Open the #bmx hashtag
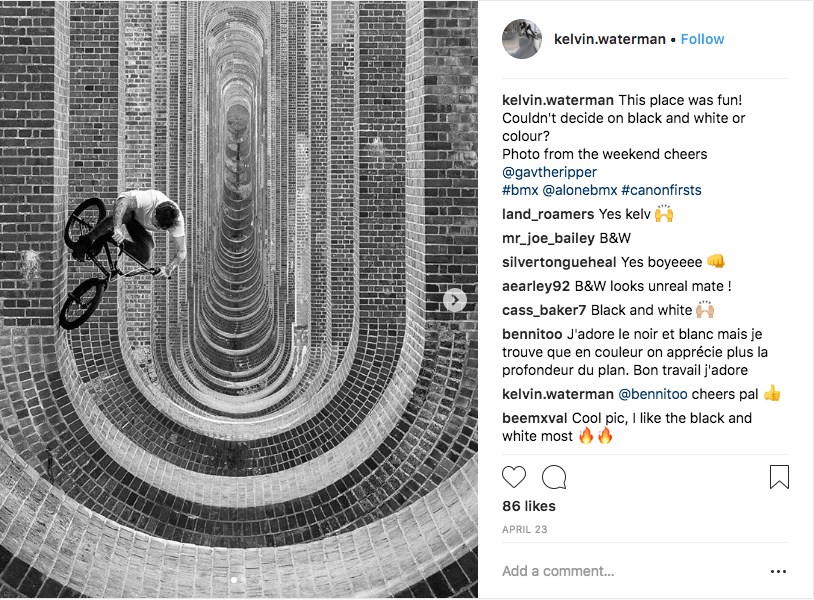 point(520,190)
